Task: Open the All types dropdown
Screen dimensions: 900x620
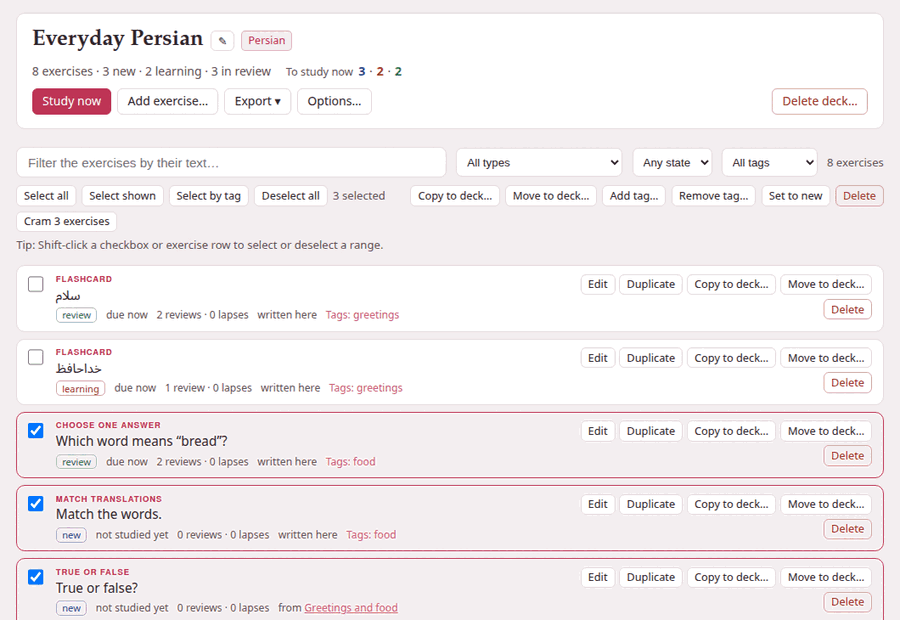Action: click(539, 163)
